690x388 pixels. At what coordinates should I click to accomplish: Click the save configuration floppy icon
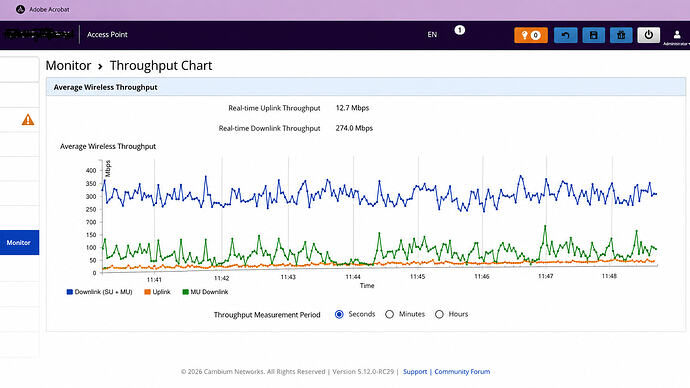[593, 35]
